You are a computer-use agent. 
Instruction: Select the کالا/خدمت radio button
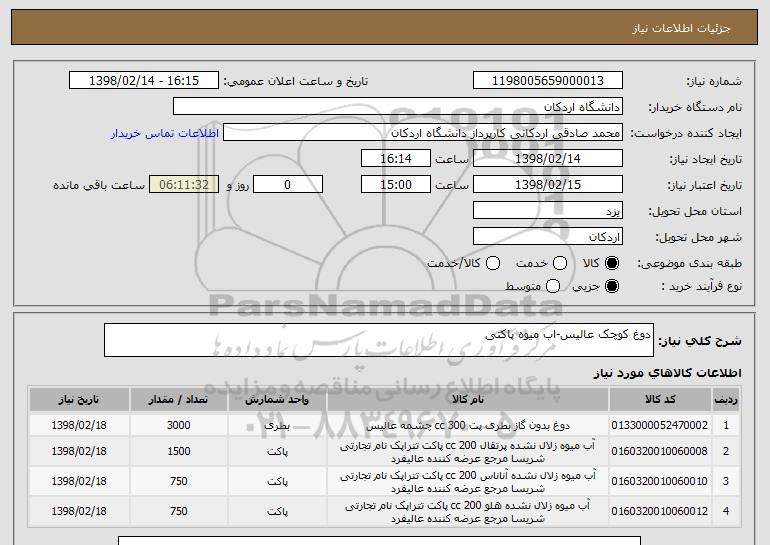click(x=493, y=263)
